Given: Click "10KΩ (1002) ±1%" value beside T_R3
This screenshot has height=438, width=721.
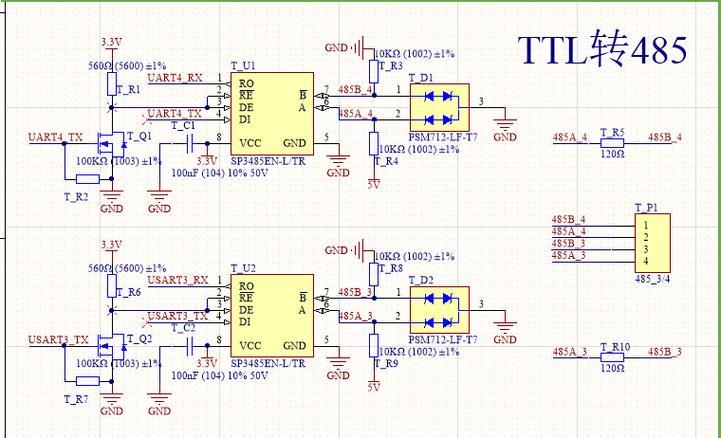Looking at the screenshot, I should click(415, 54).
